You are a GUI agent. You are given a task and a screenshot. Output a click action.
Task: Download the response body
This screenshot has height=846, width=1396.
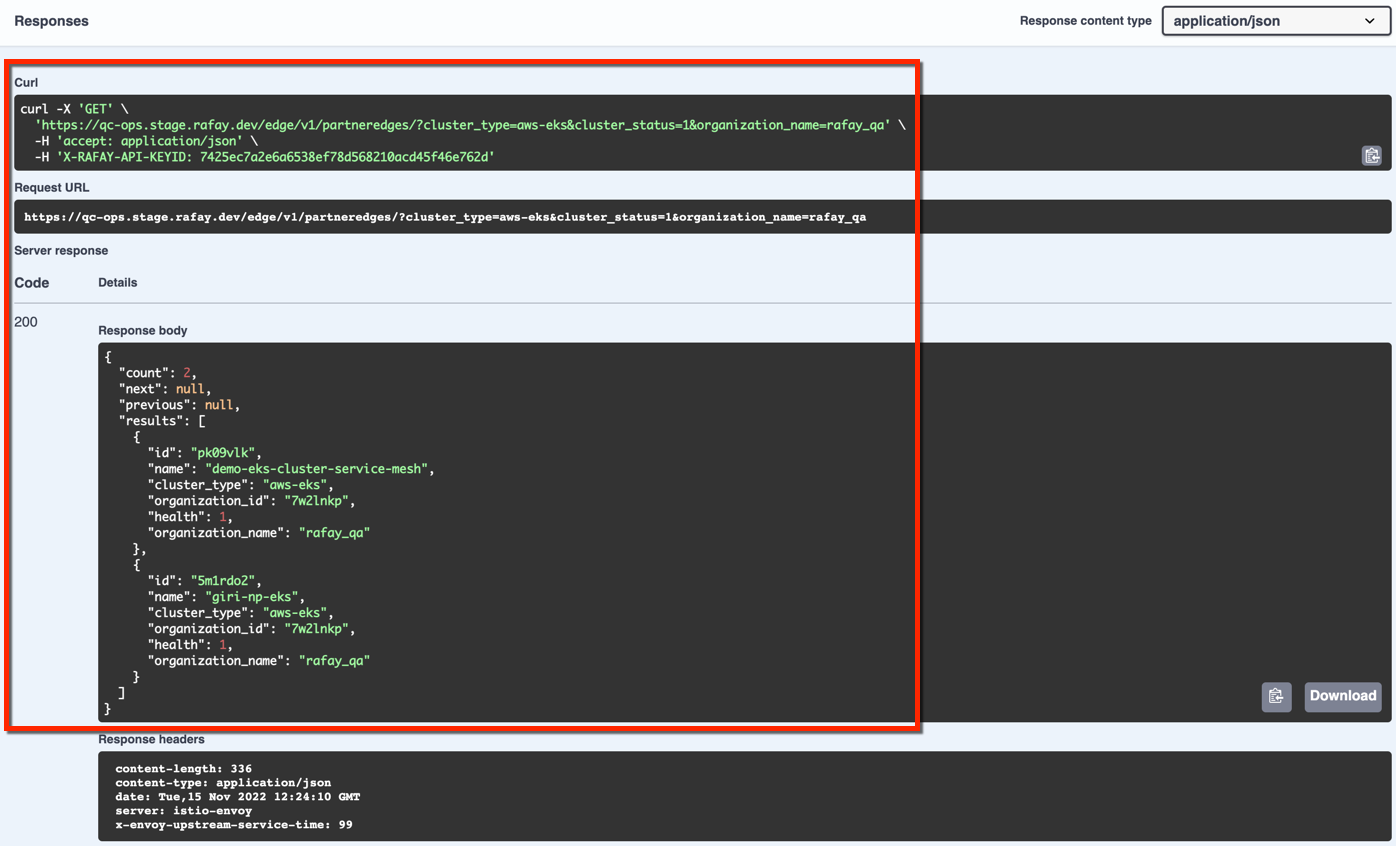[1343, 696]
